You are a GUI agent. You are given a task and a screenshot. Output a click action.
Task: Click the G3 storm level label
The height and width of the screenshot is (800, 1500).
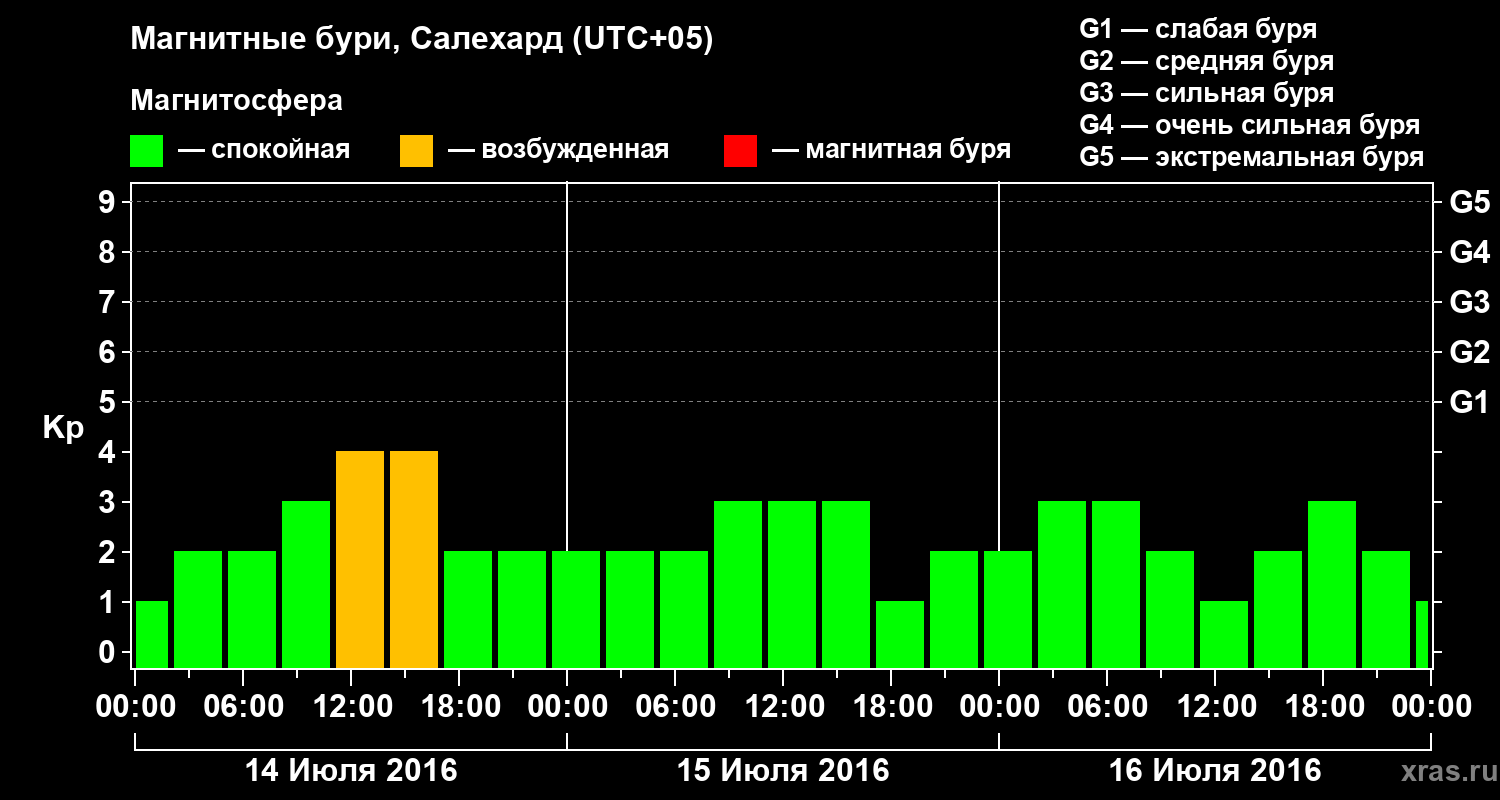point(1469,302)
